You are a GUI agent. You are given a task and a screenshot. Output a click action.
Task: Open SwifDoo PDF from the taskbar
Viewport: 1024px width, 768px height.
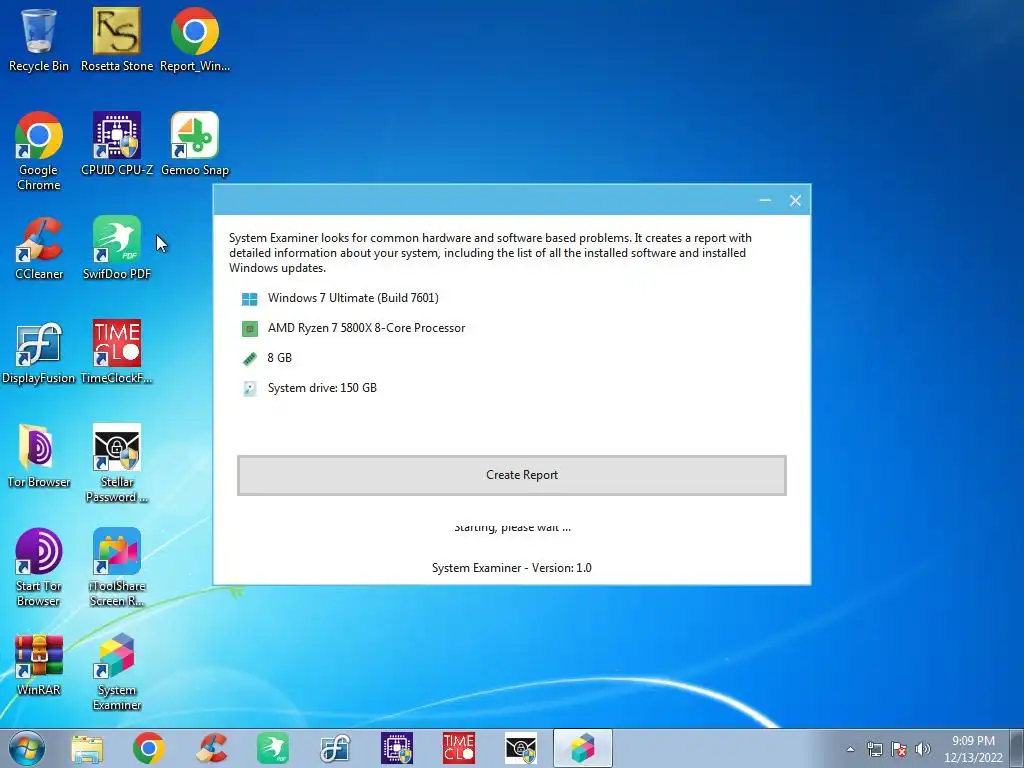point(273,748)
